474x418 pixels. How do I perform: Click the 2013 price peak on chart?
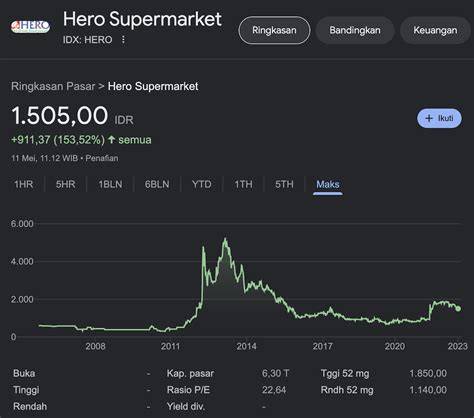coord(225,239)
